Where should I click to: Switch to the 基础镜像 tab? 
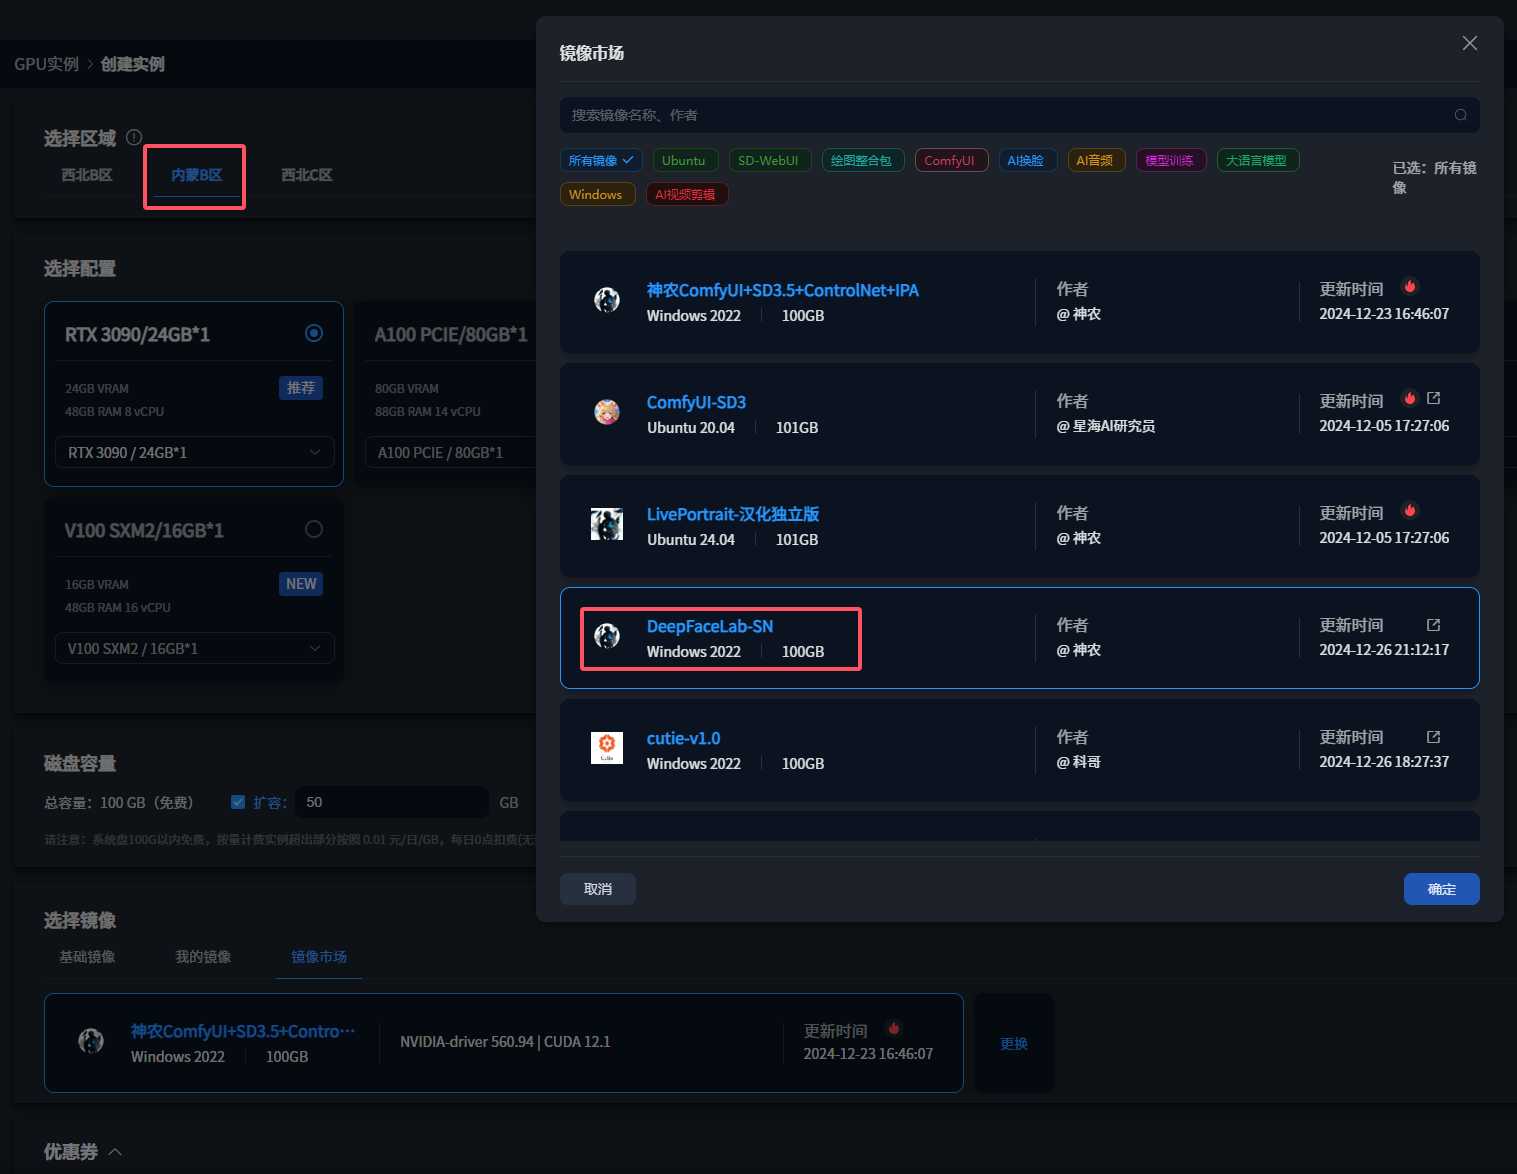[87, 957]
